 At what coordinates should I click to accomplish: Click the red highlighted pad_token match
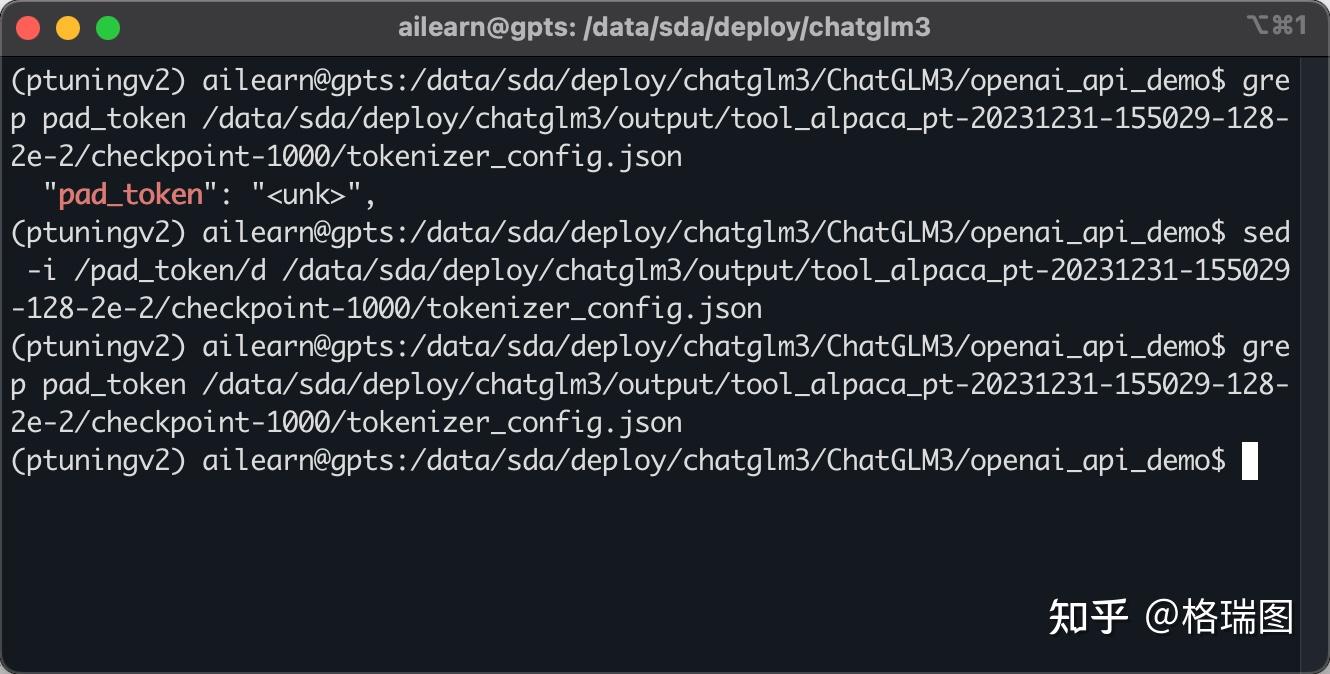coord(130,195)
